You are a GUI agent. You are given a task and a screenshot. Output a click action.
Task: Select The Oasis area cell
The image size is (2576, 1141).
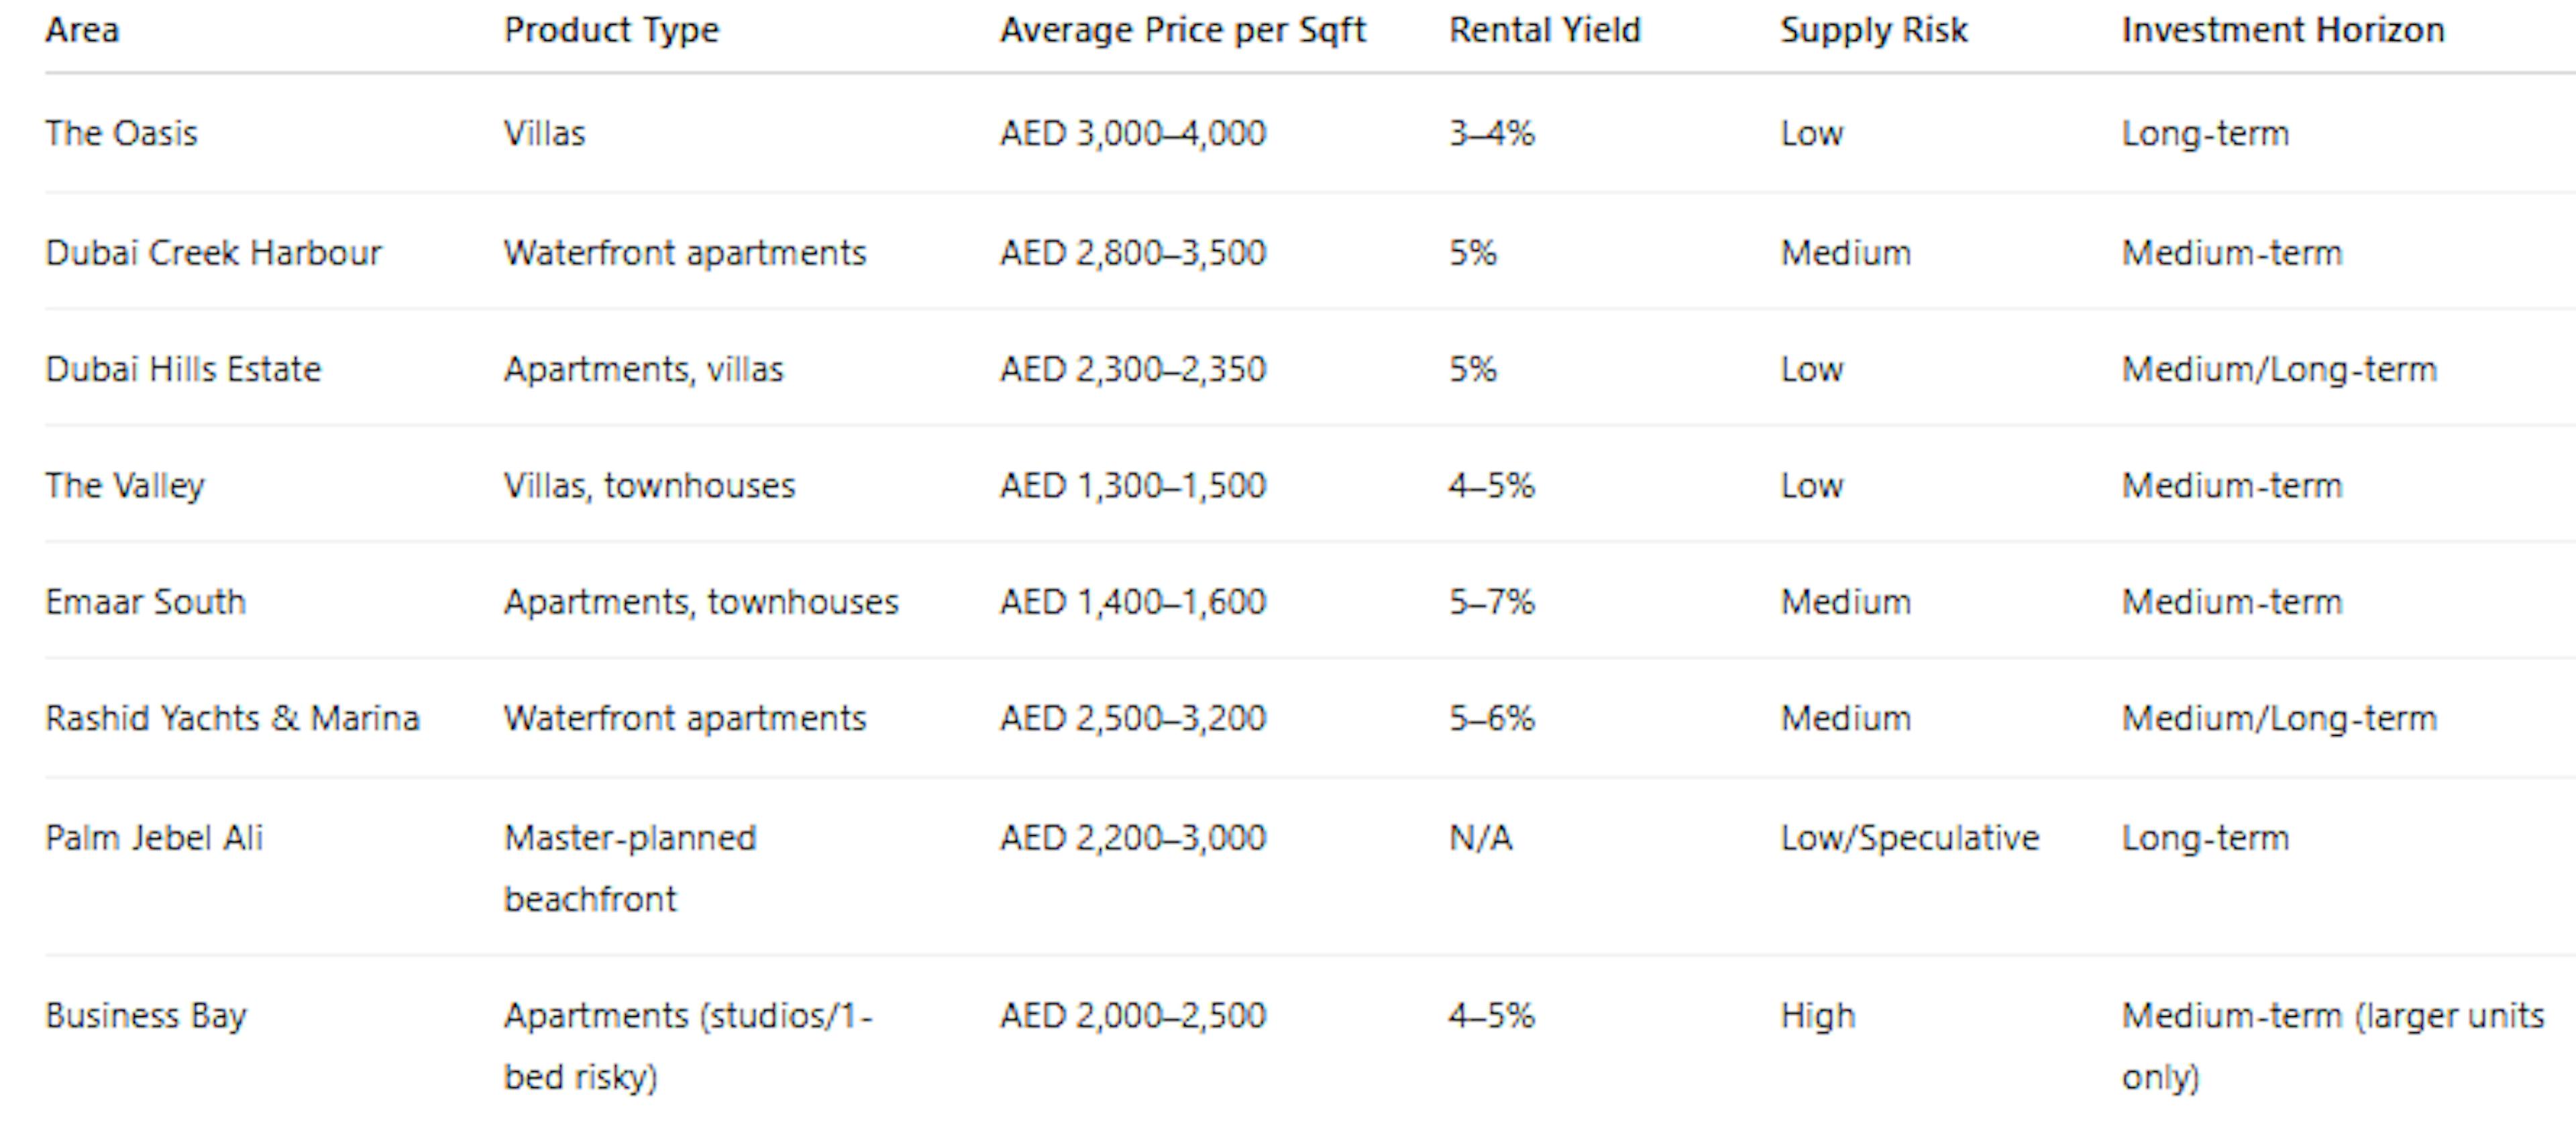click(x=121, y=133)
